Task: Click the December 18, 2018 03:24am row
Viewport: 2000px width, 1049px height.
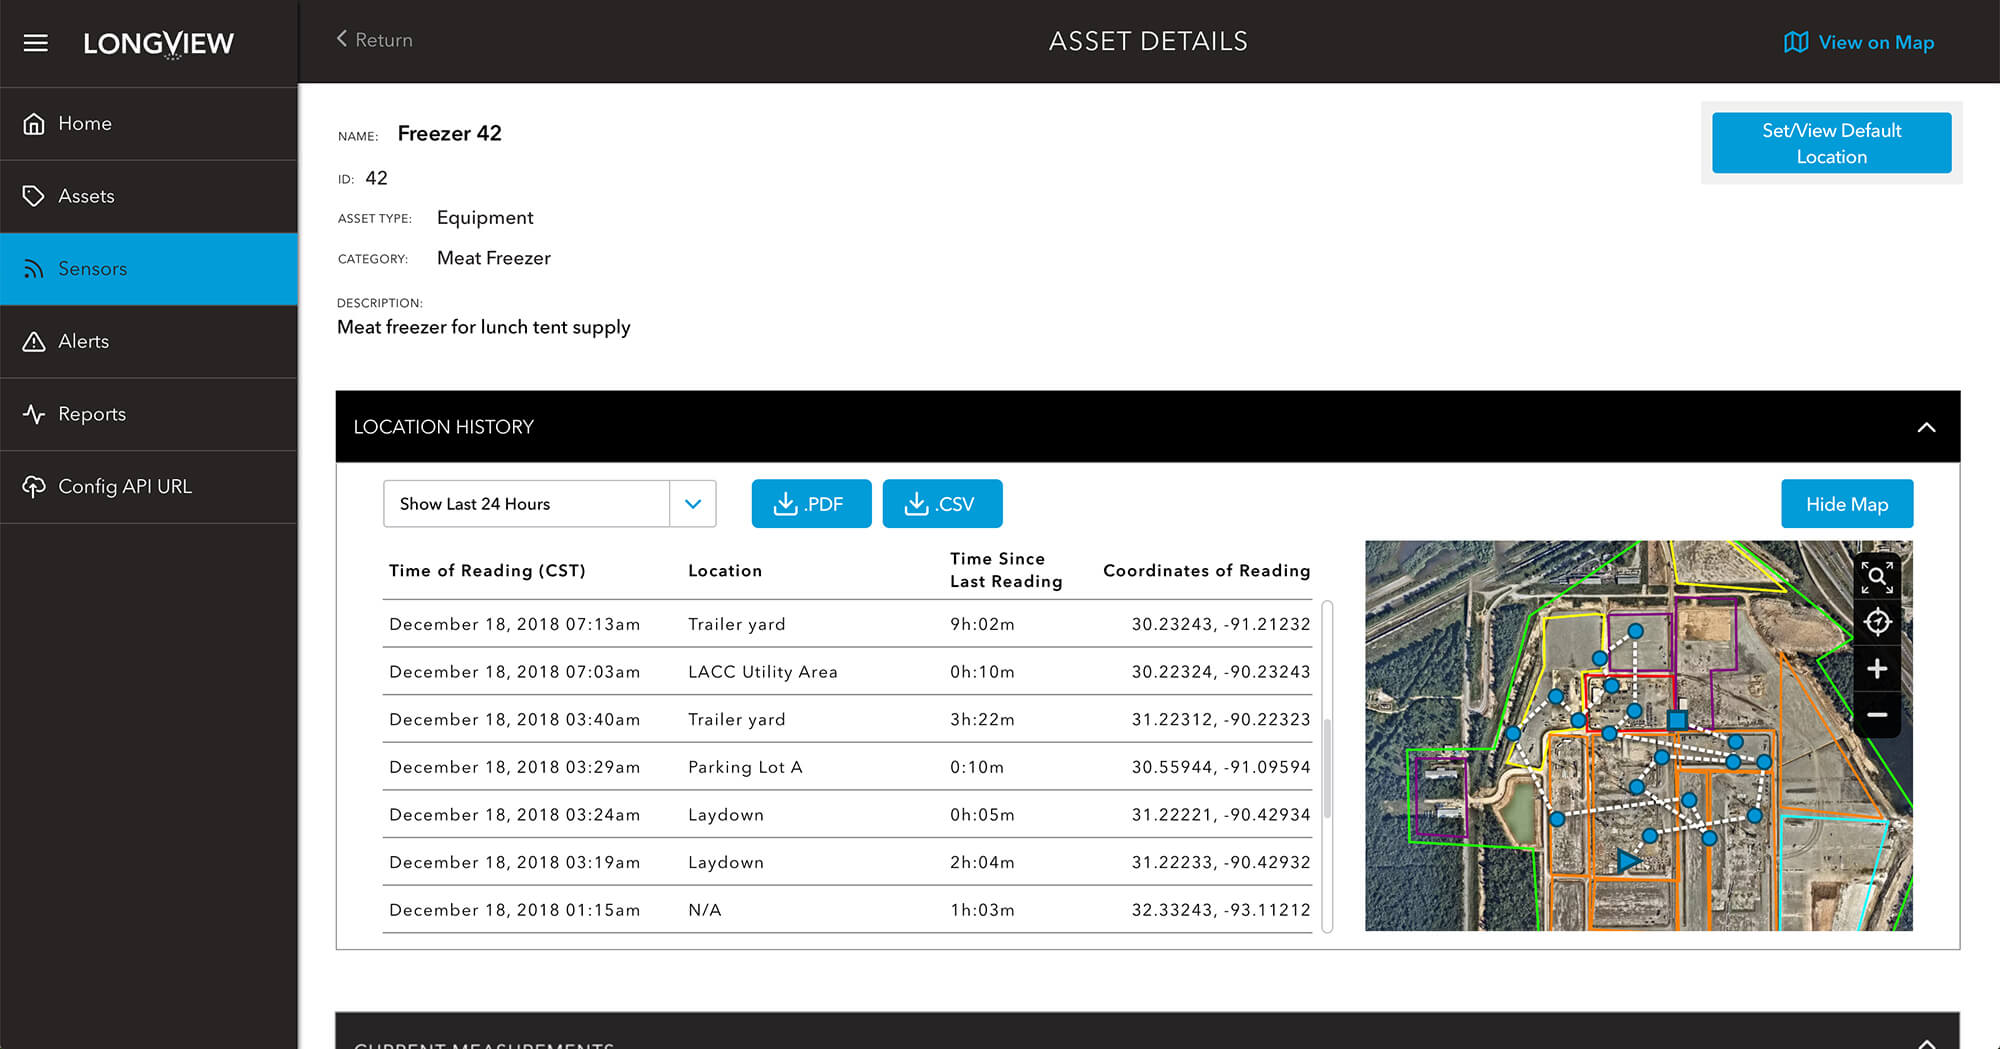Action: (847, 815)
